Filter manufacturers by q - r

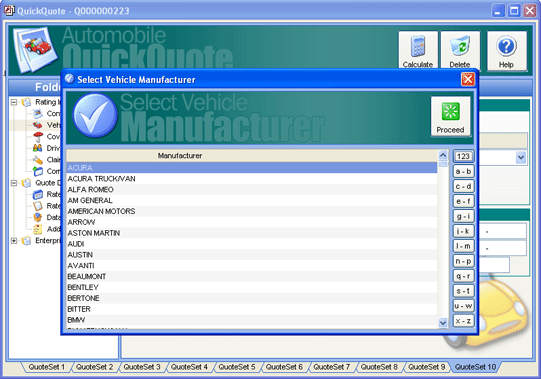[x=463, y=276]
